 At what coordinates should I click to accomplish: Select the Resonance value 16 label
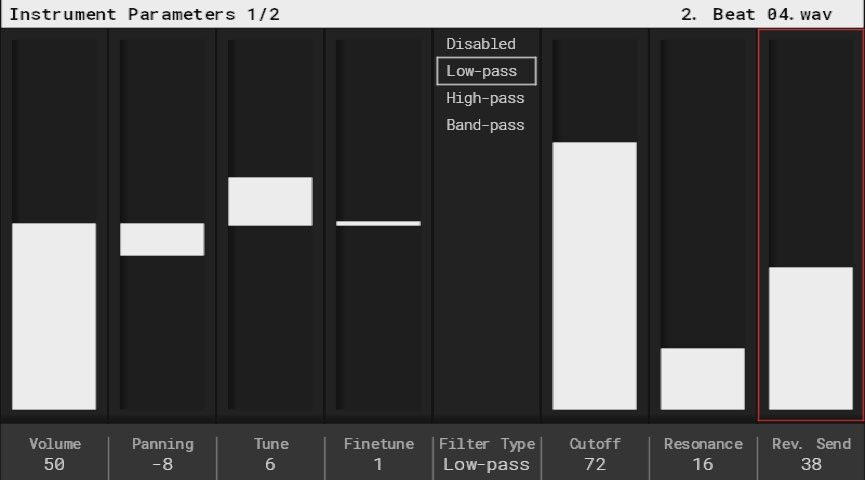703,464
